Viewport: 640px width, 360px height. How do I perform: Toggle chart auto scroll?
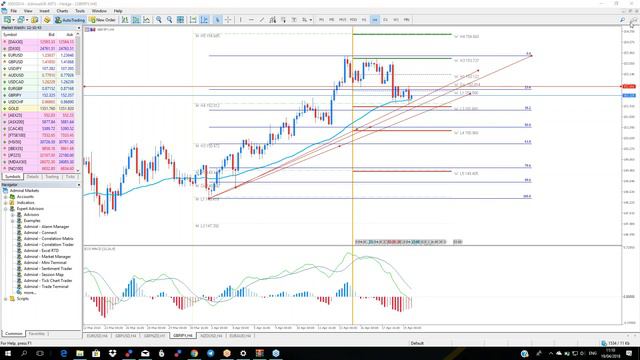pyautogui.click(x=193, y=20)
